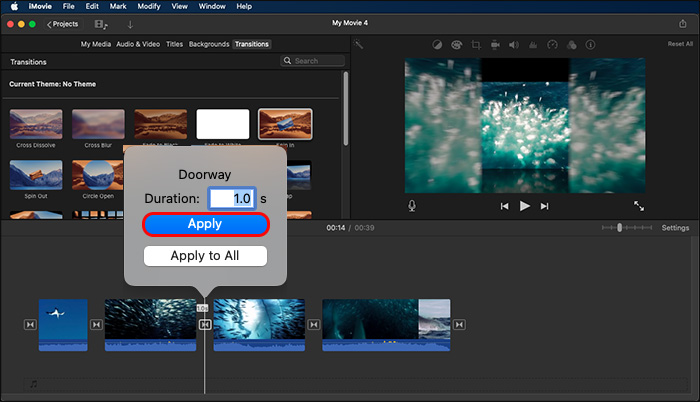The image size is (700, 402).
Task: Click Apply to All button
Action: (205, 256)
